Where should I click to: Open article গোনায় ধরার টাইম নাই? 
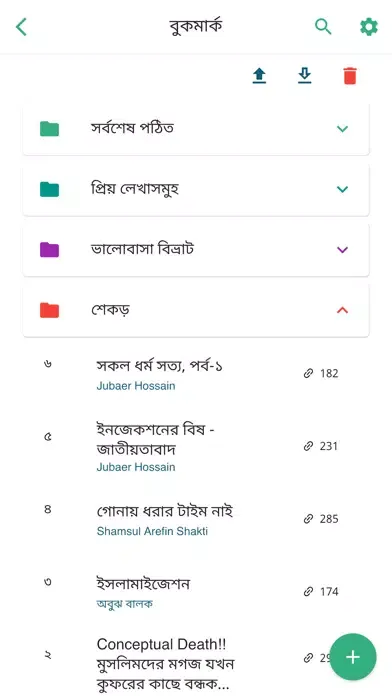click(x=165, y=512)
